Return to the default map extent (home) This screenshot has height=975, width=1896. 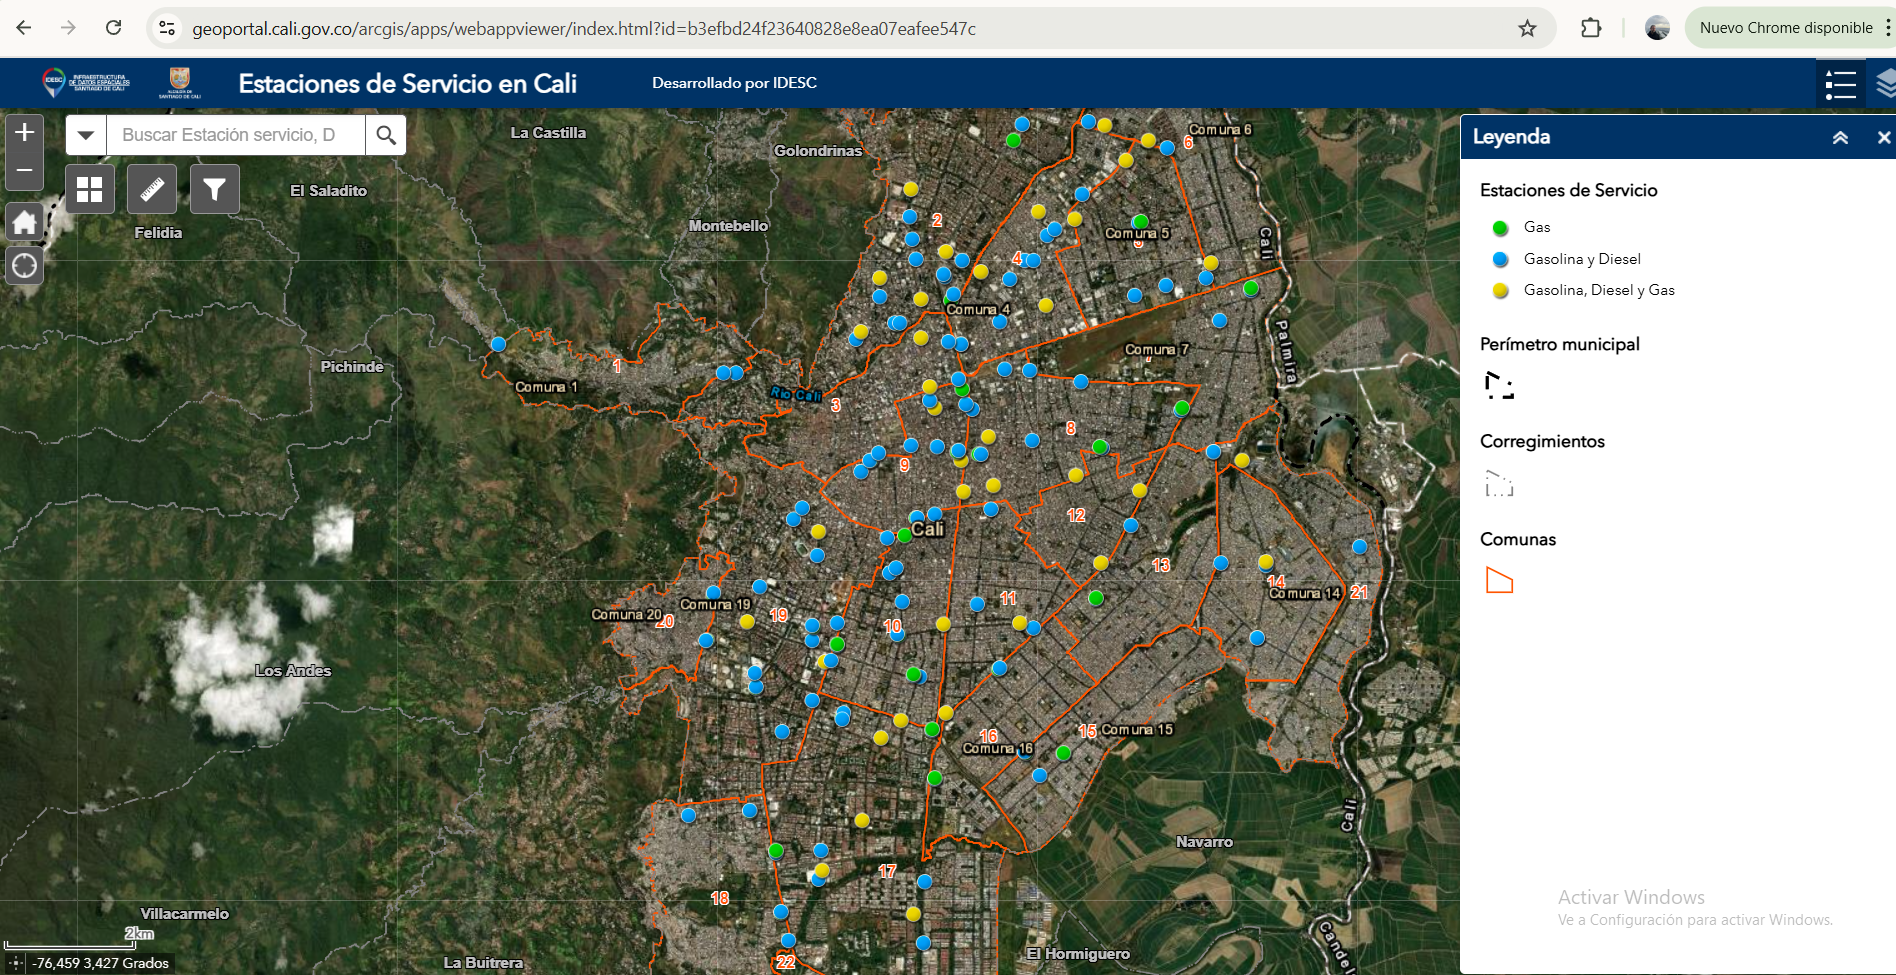(25, 222)
